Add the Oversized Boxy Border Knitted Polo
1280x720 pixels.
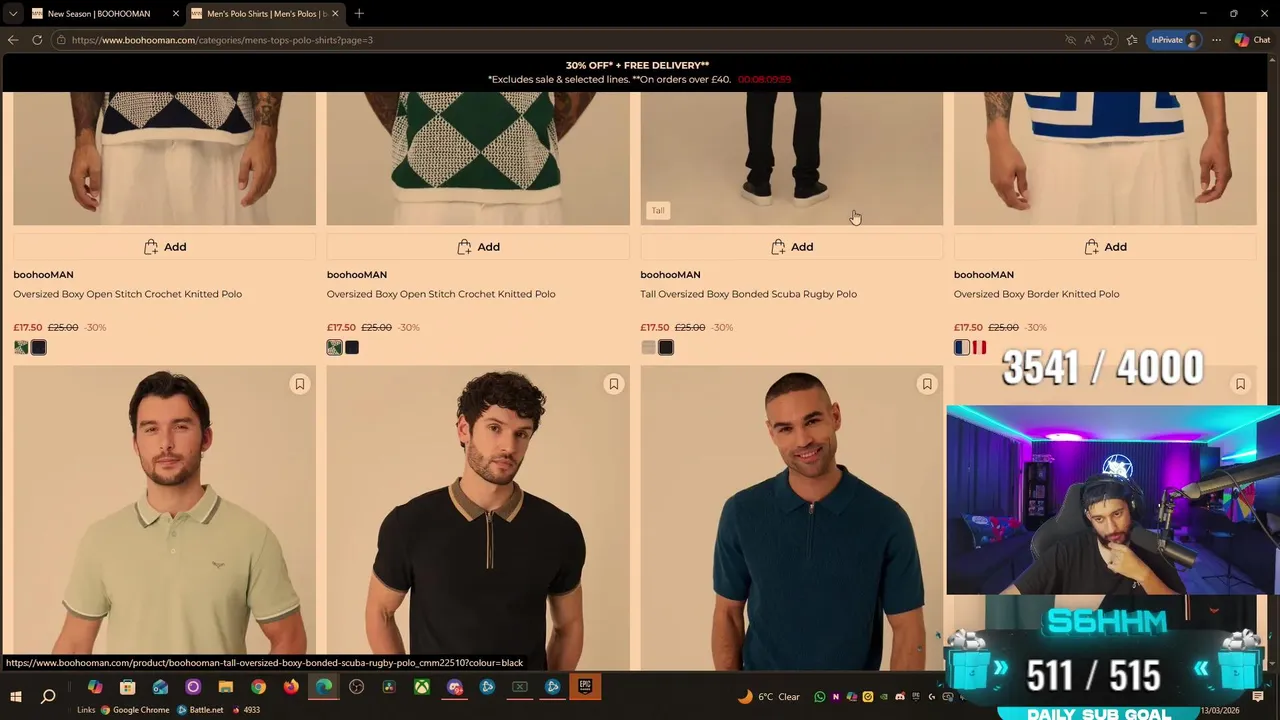click(1105, 247)
